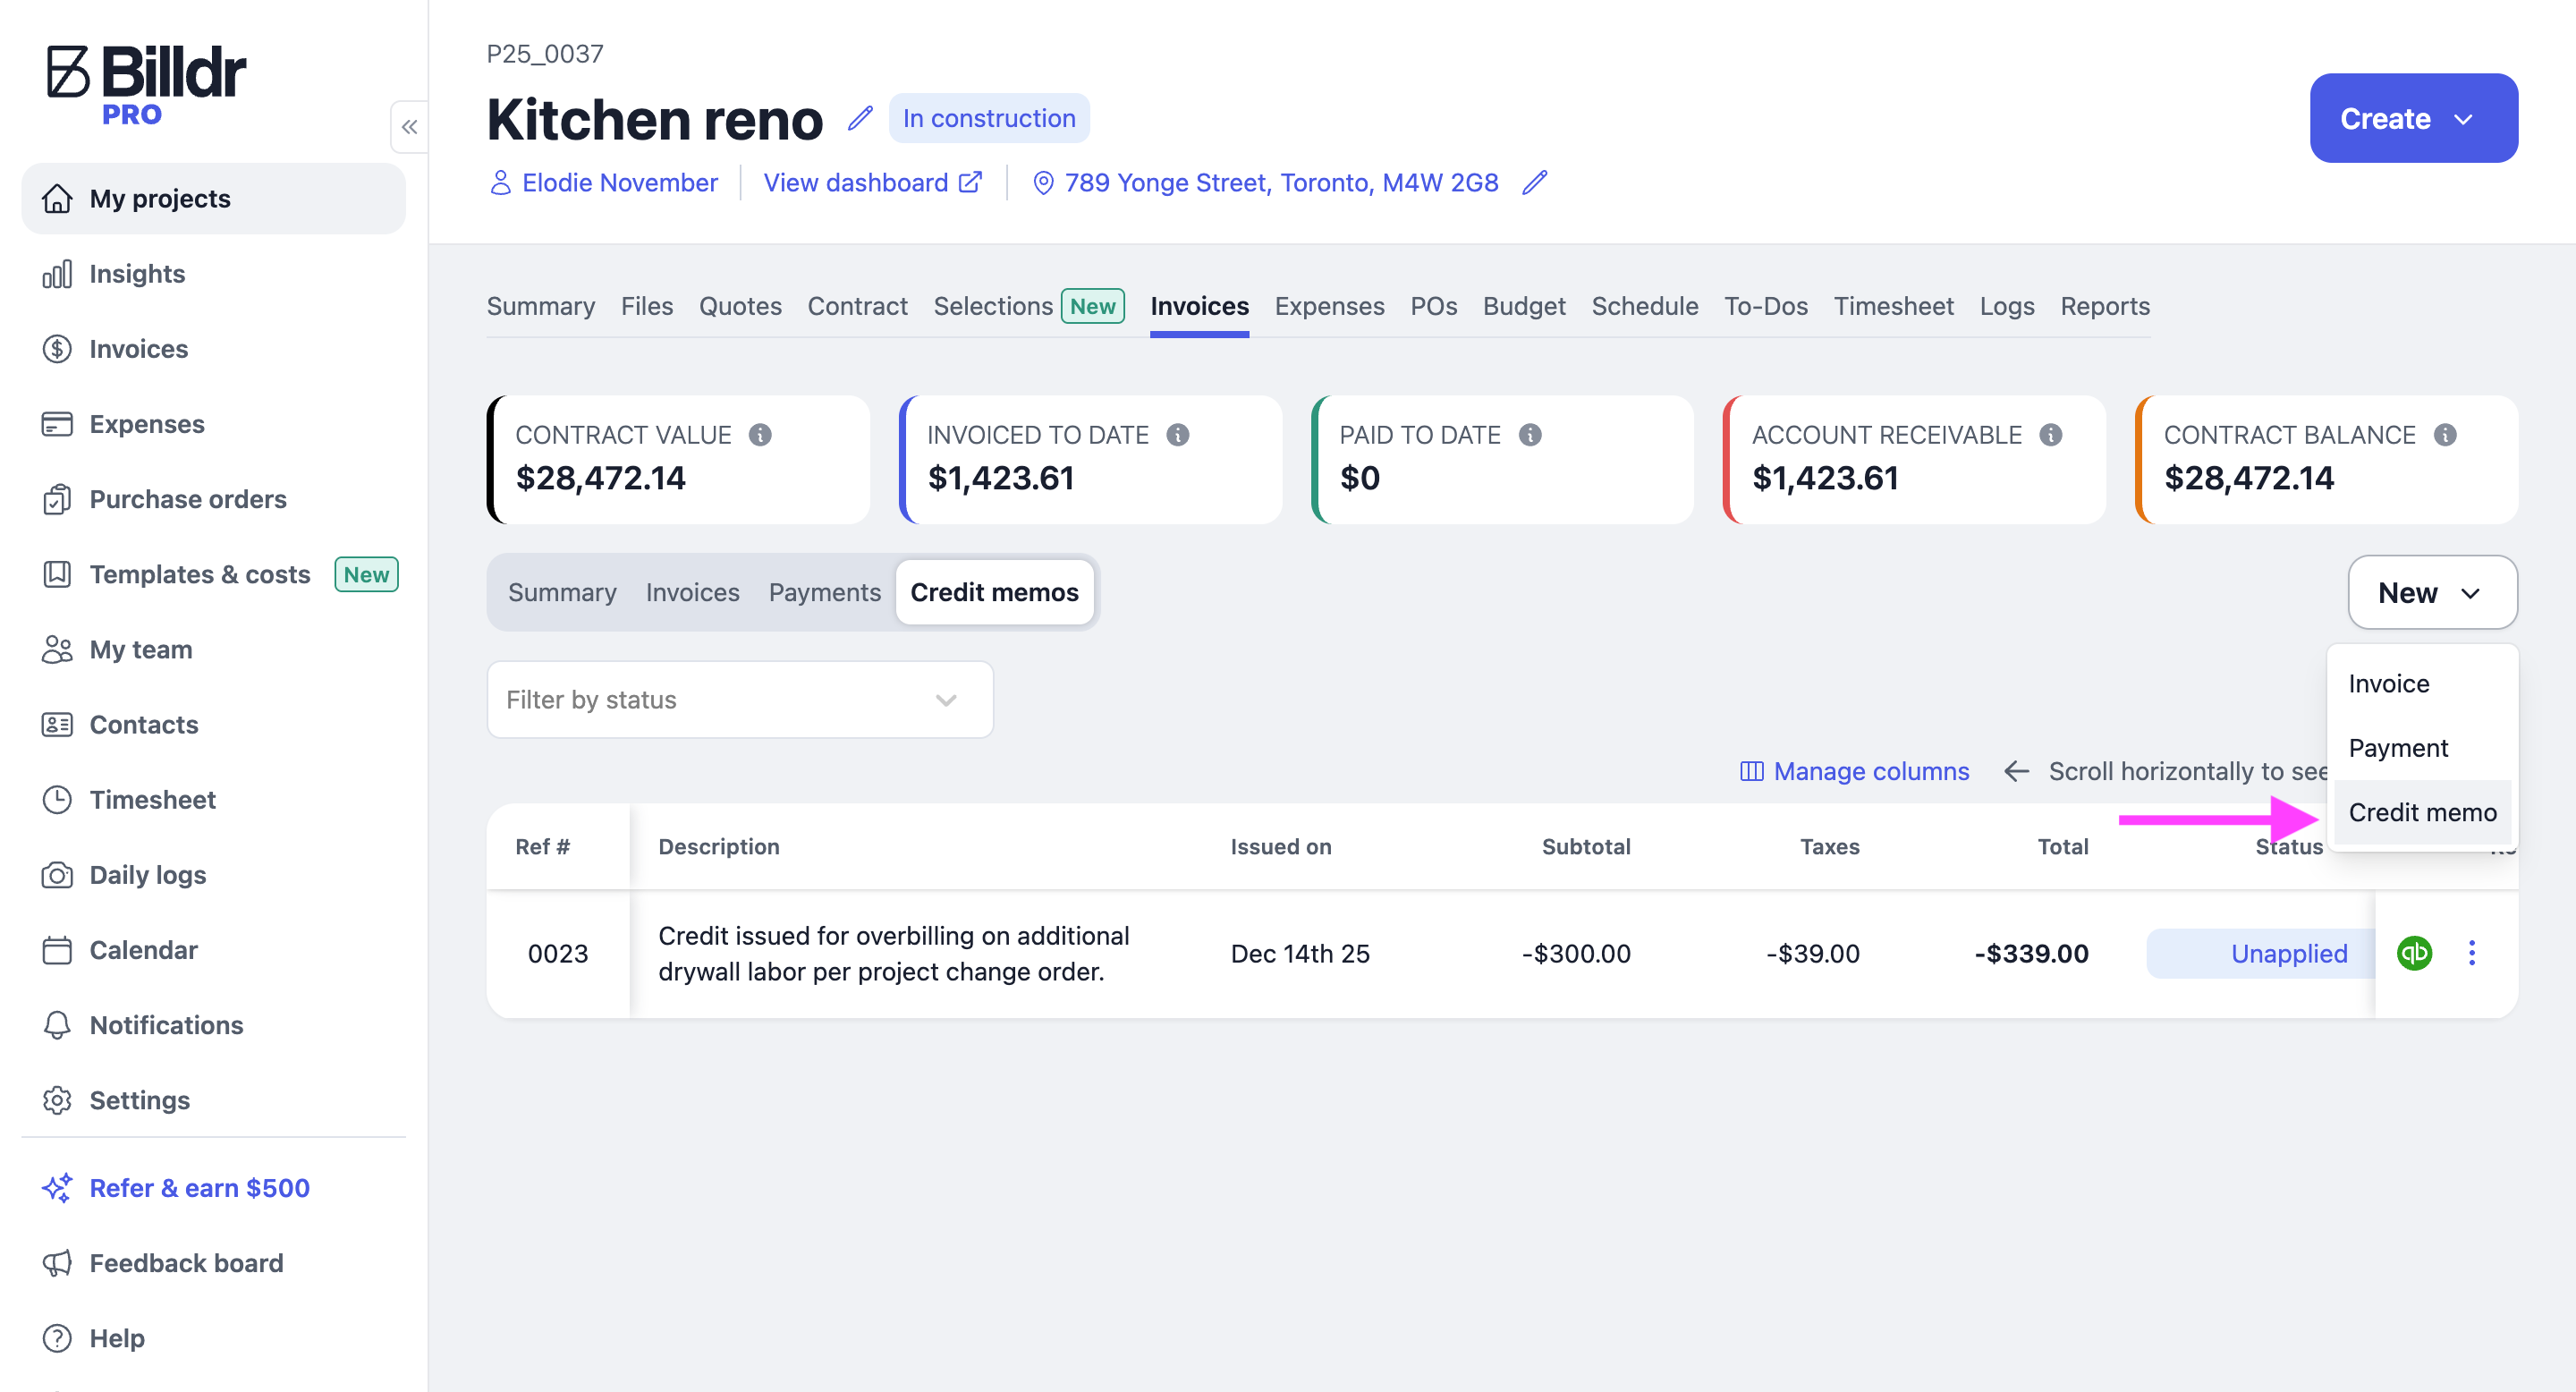Switch to the POs tab
Image resolution: width=2576 pixels, height=1392 pixels.
1433,306
